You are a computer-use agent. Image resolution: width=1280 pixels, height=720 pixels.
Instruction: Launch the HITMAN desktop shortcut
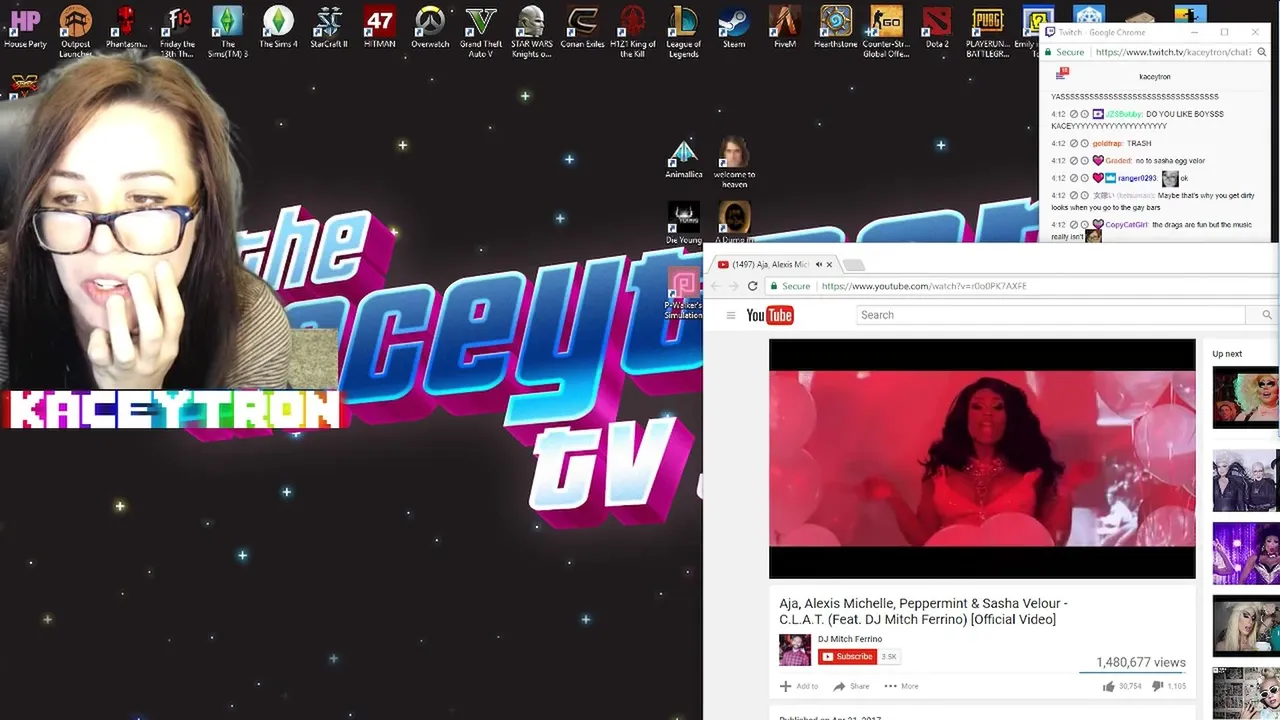point(380,29)
